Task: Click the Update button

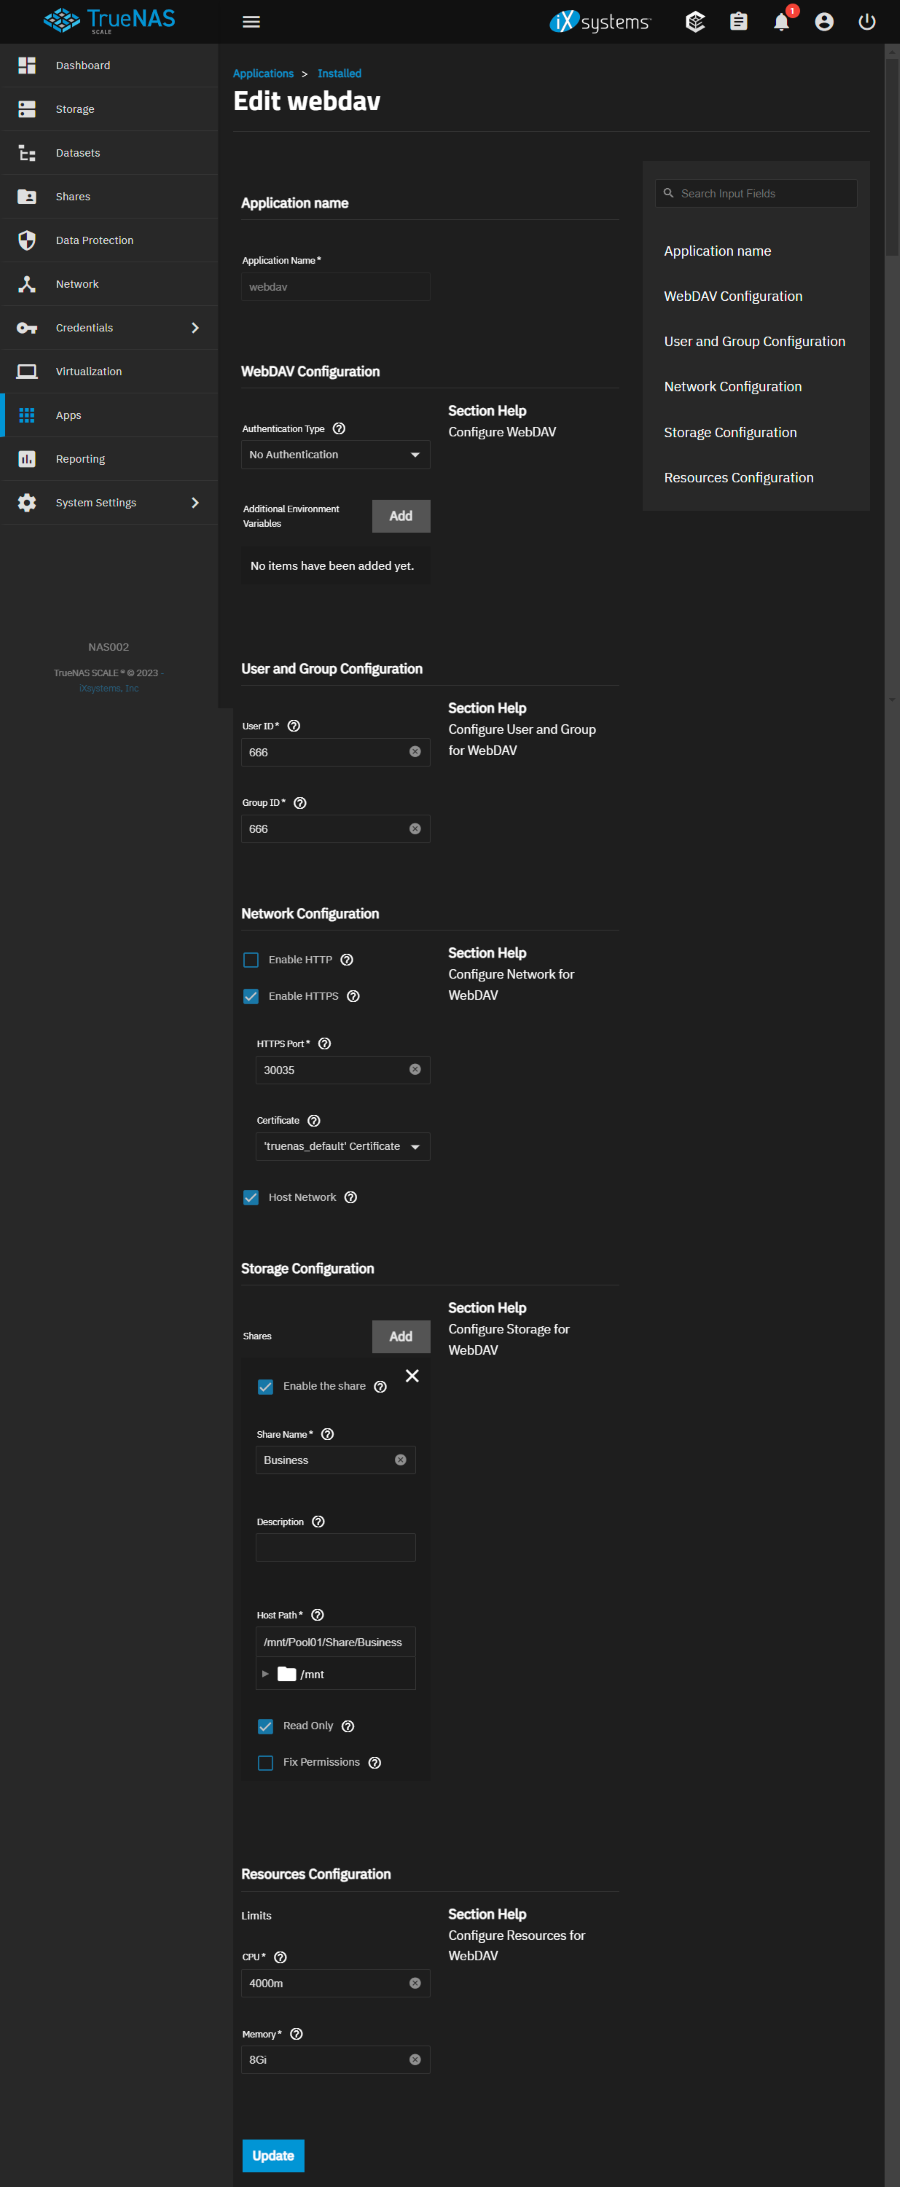Action: pyautogui.click(x=273, y=2156)
